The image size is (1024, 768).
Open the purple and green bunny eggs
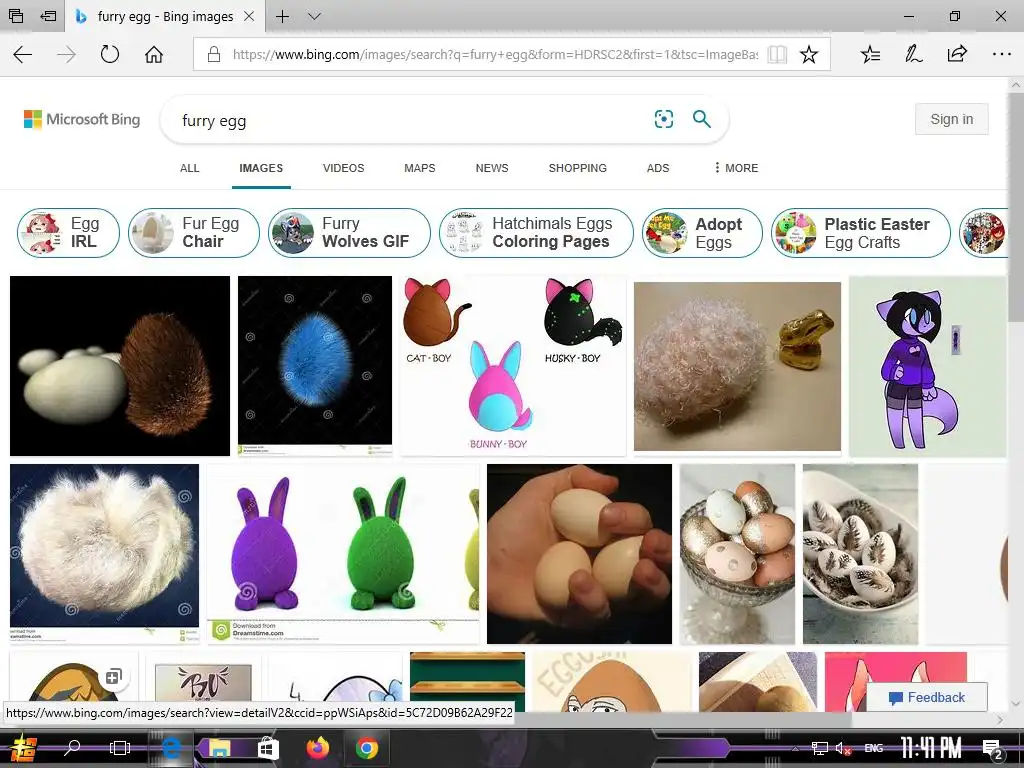pos(343,554)
